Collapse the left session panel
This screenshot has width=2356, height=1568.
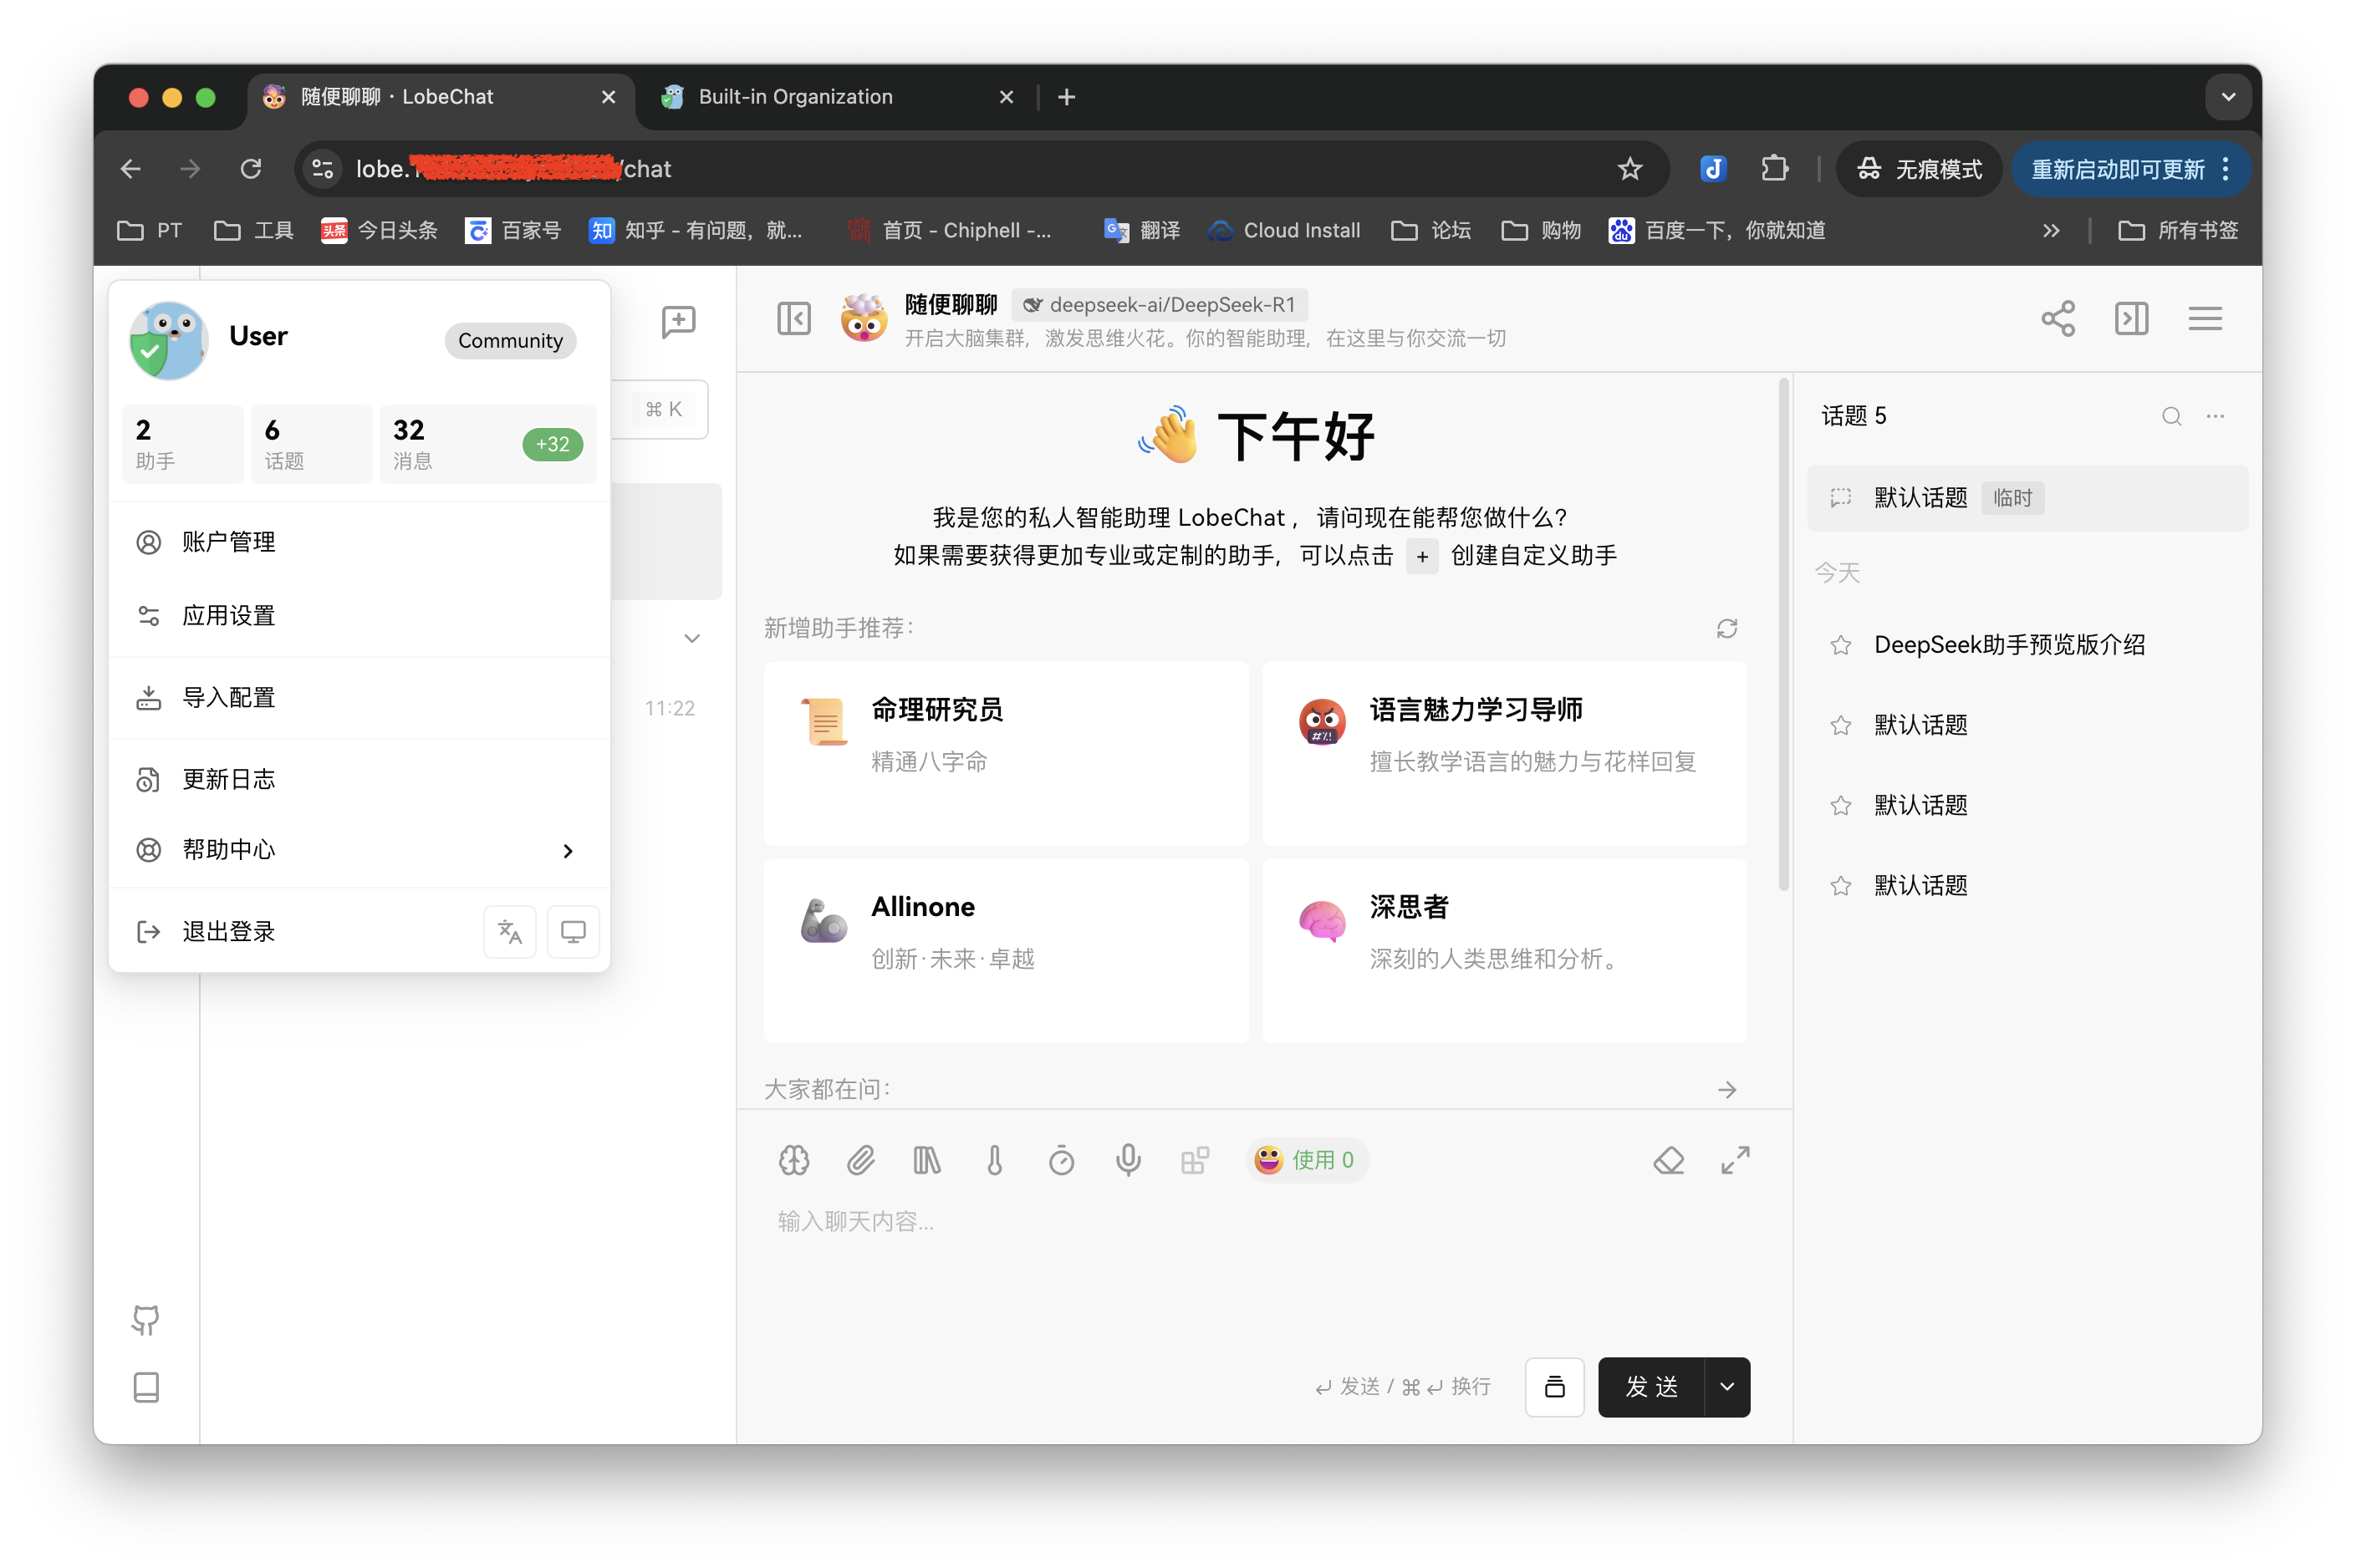pyautogui.click(x=793, y=319)
